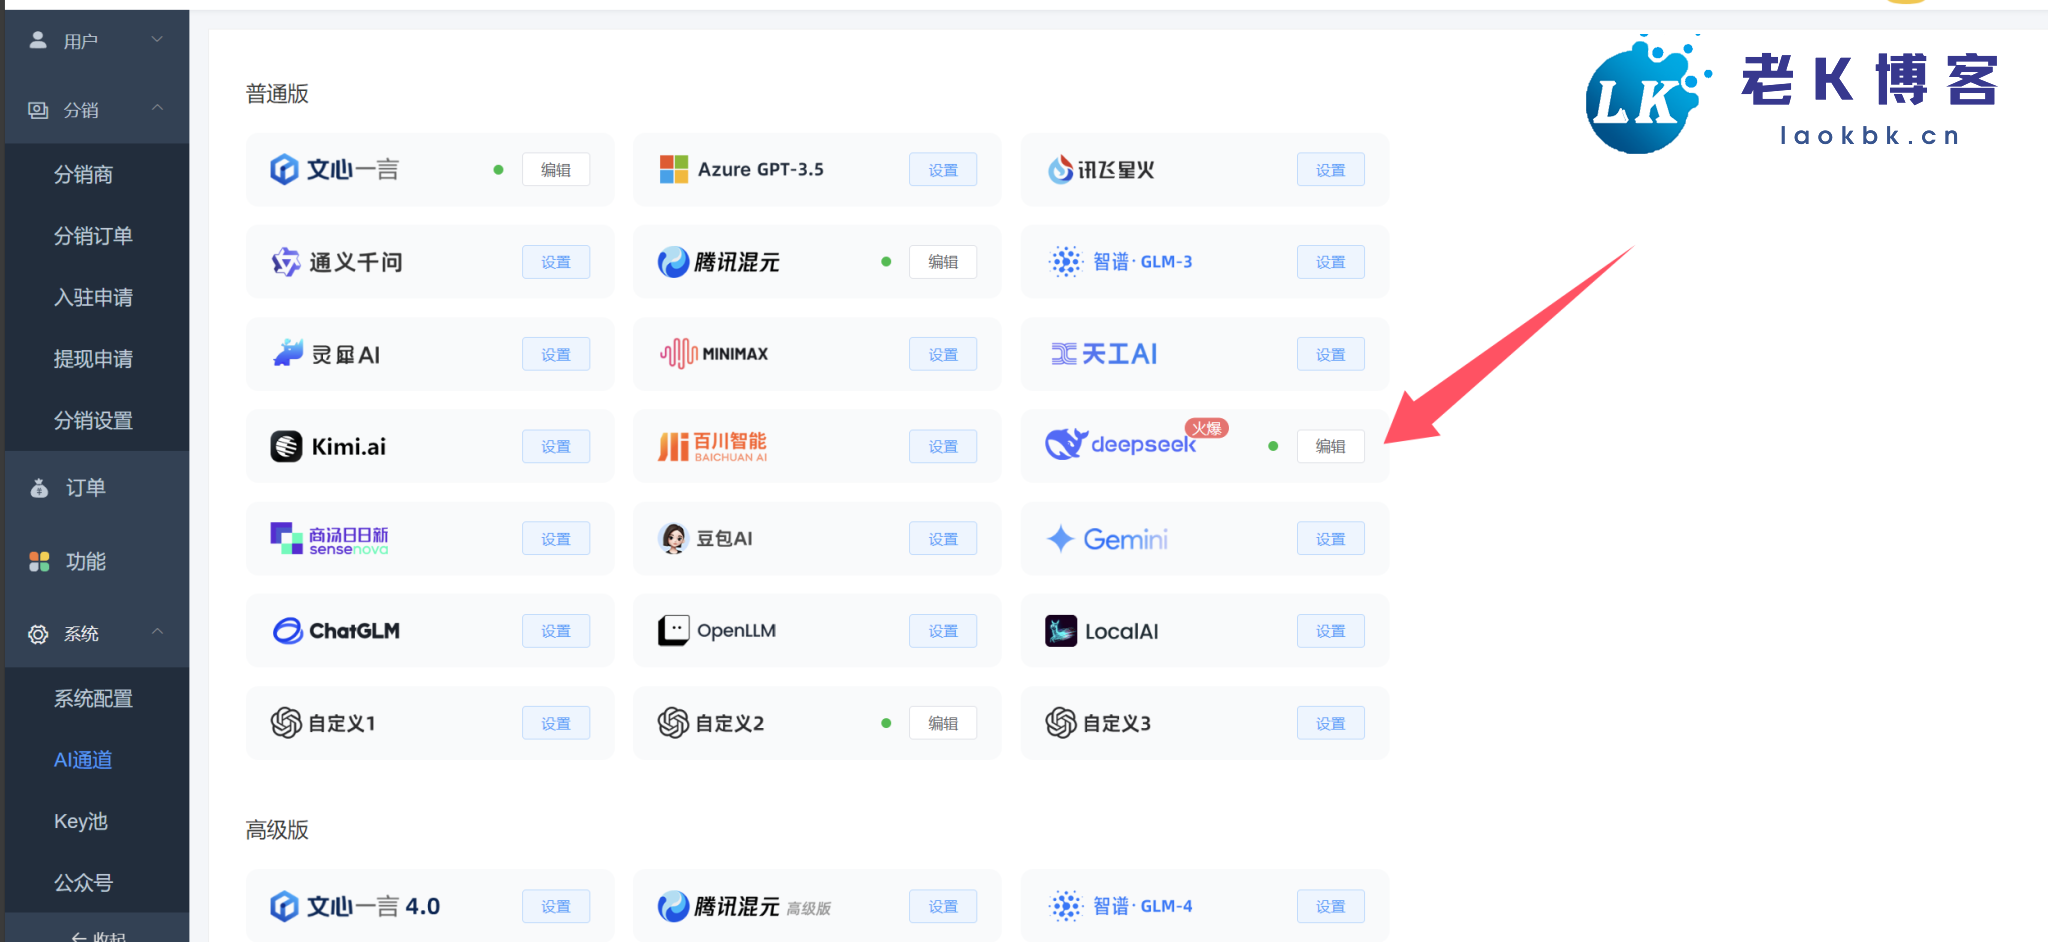
Task: Click green status dot for 文心一言
Action: pos(498,170)
